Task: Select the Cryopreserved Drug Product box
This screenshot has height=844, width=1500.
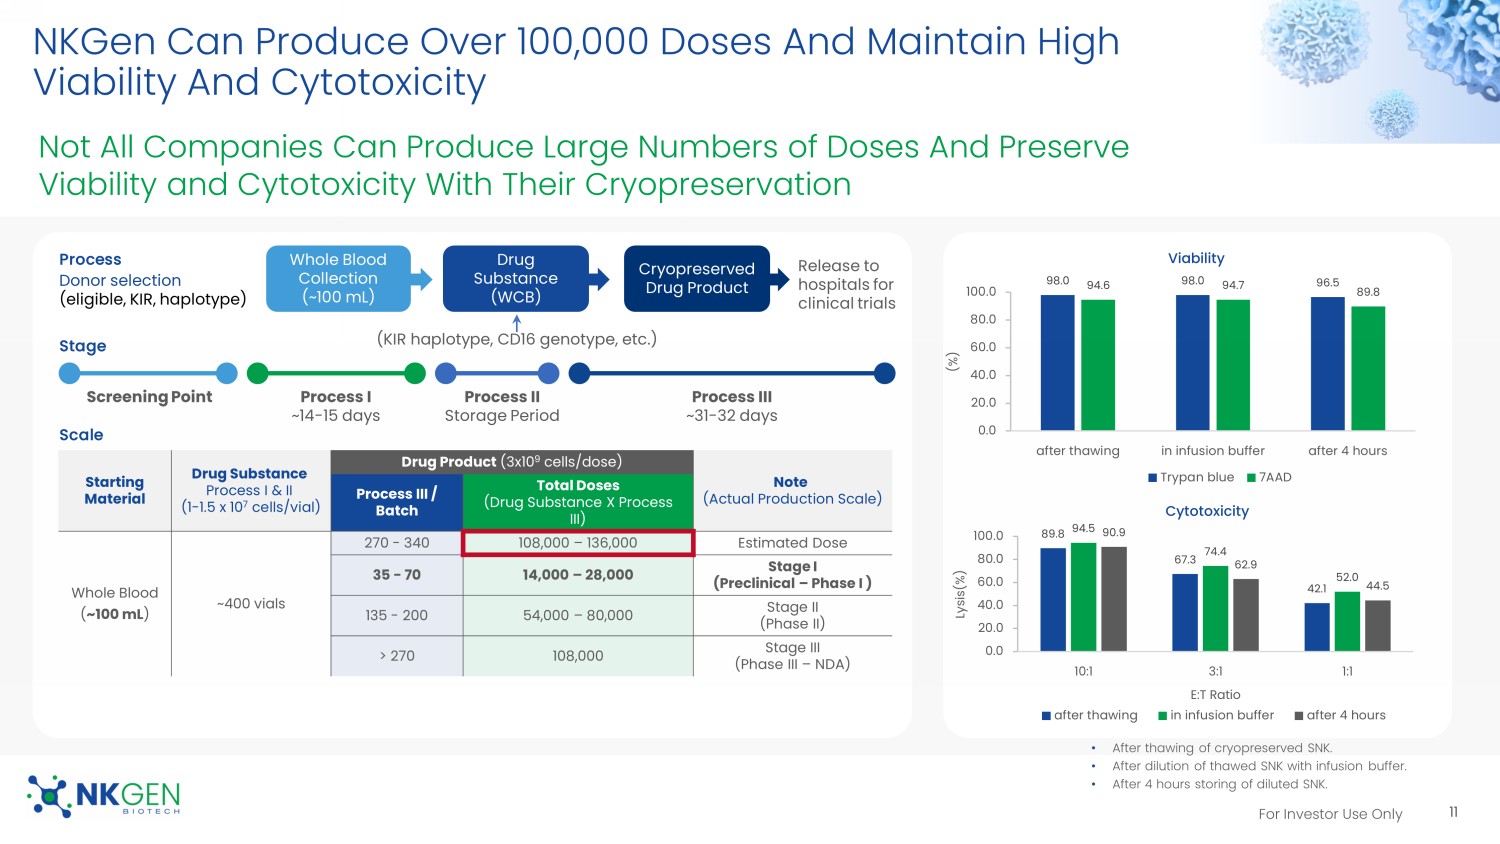Action: point(696,279)
